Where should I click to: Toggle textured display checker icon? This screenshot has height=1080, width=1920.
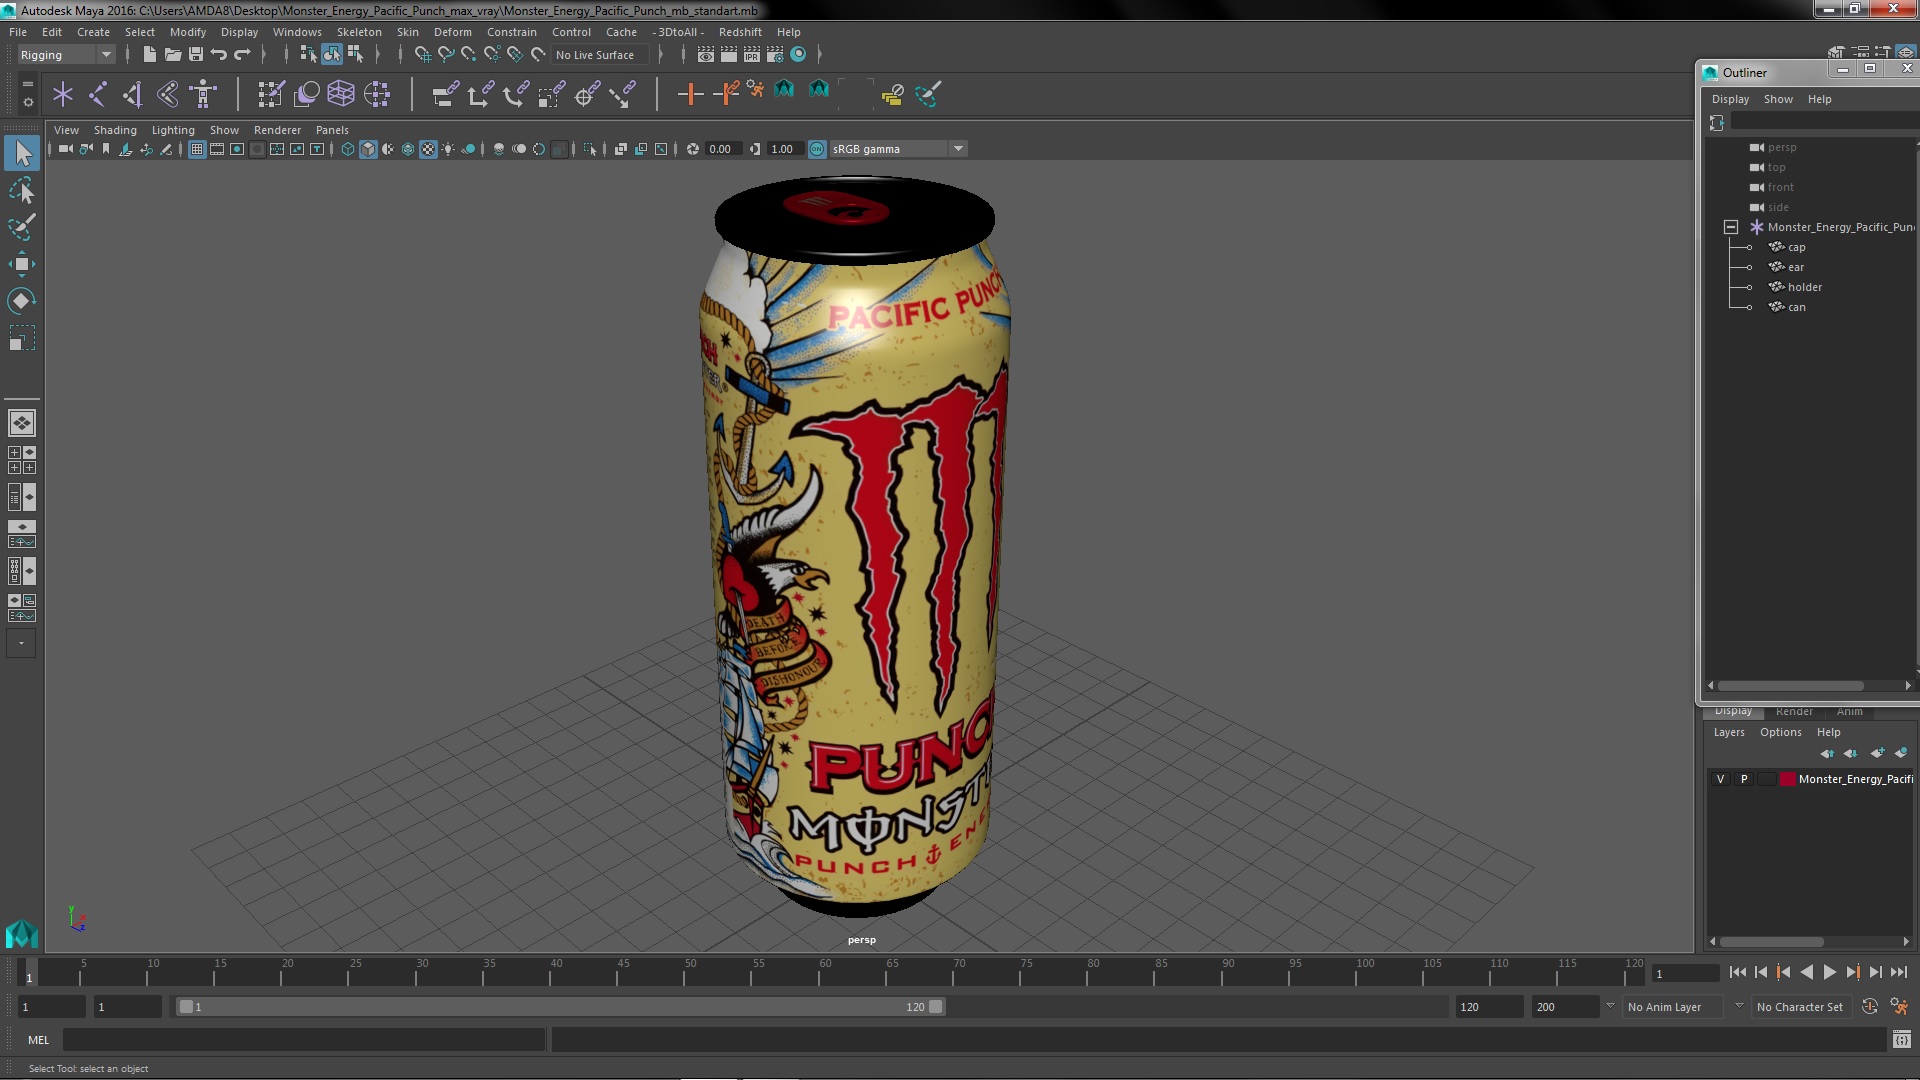pos(428,149)
